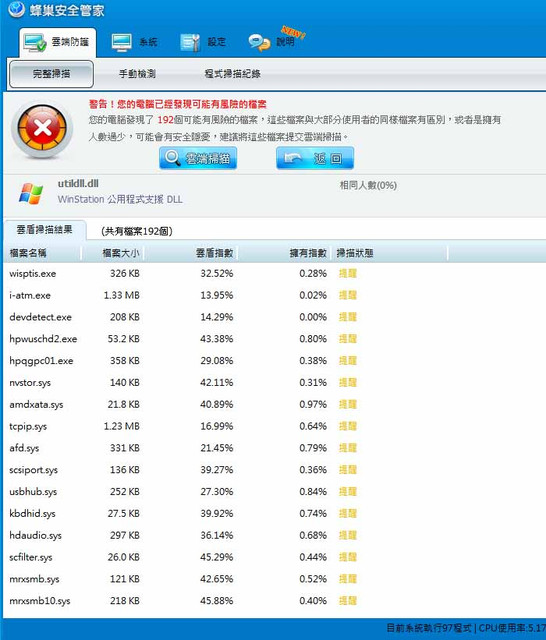Image resolution: width=546 pixels, height=640 pixels.
Task: Click the Windows flag icon beside utildll.dll
Action: click(x=31, y=193)
